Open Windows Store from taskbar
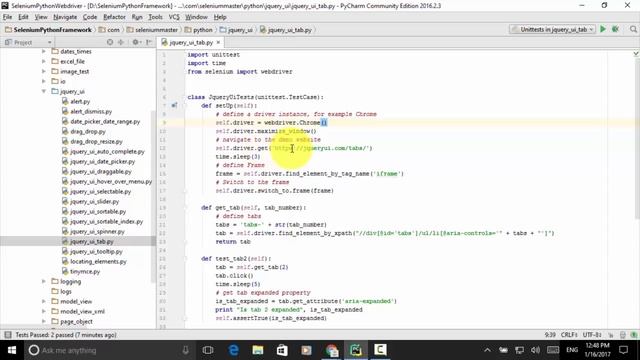640x360 pixels. [x=282, y=350]
